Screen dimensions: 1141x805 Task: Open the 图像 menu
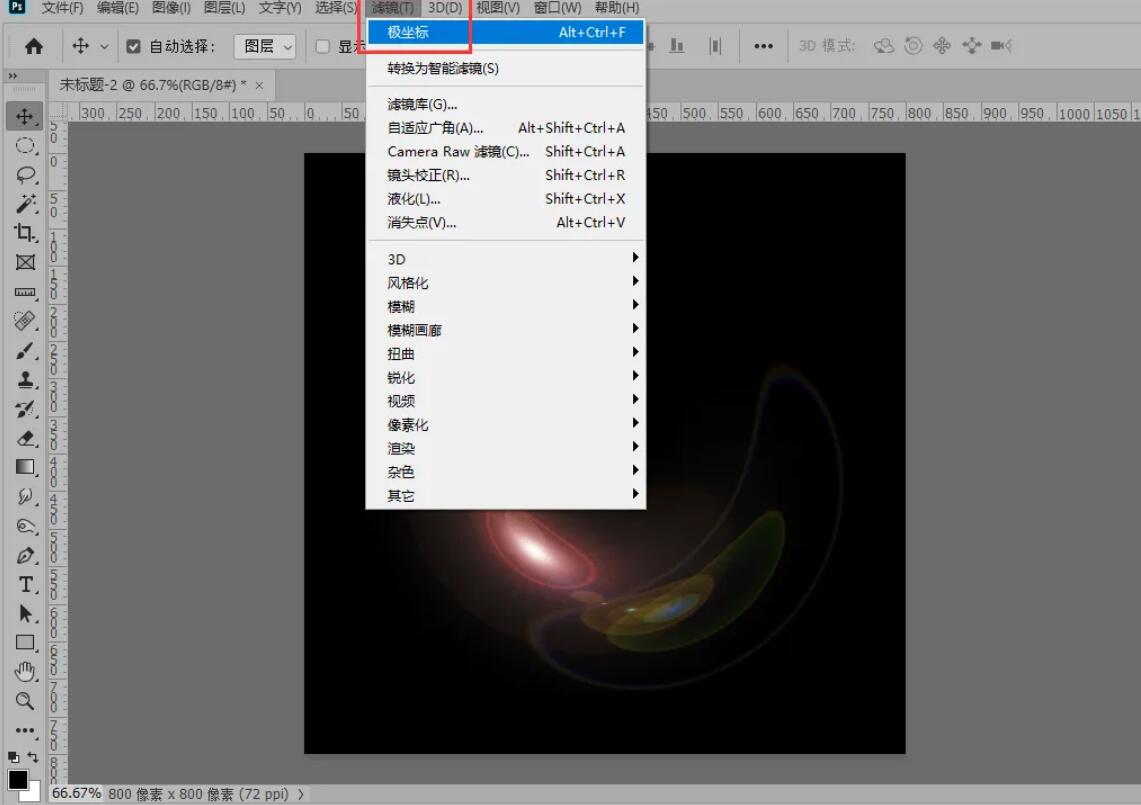(x=170, y=8)
